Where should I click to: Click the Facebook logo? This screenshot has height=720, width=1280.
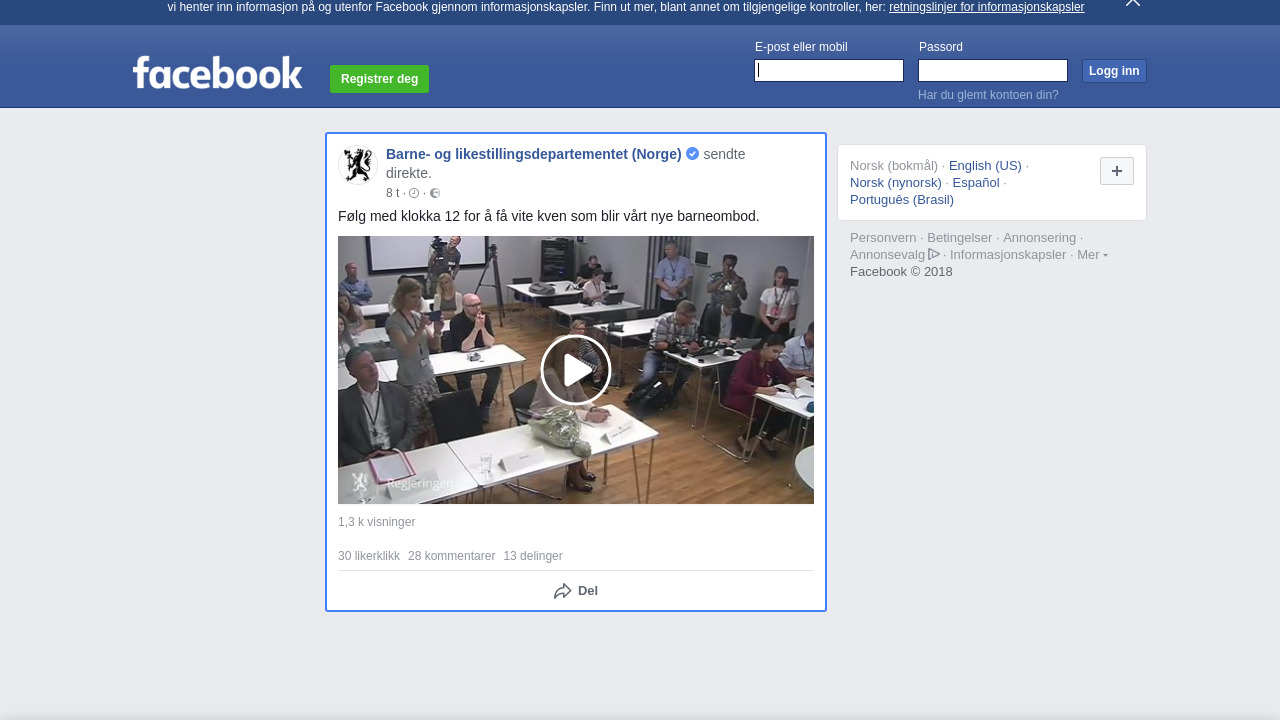click(217, 73)
